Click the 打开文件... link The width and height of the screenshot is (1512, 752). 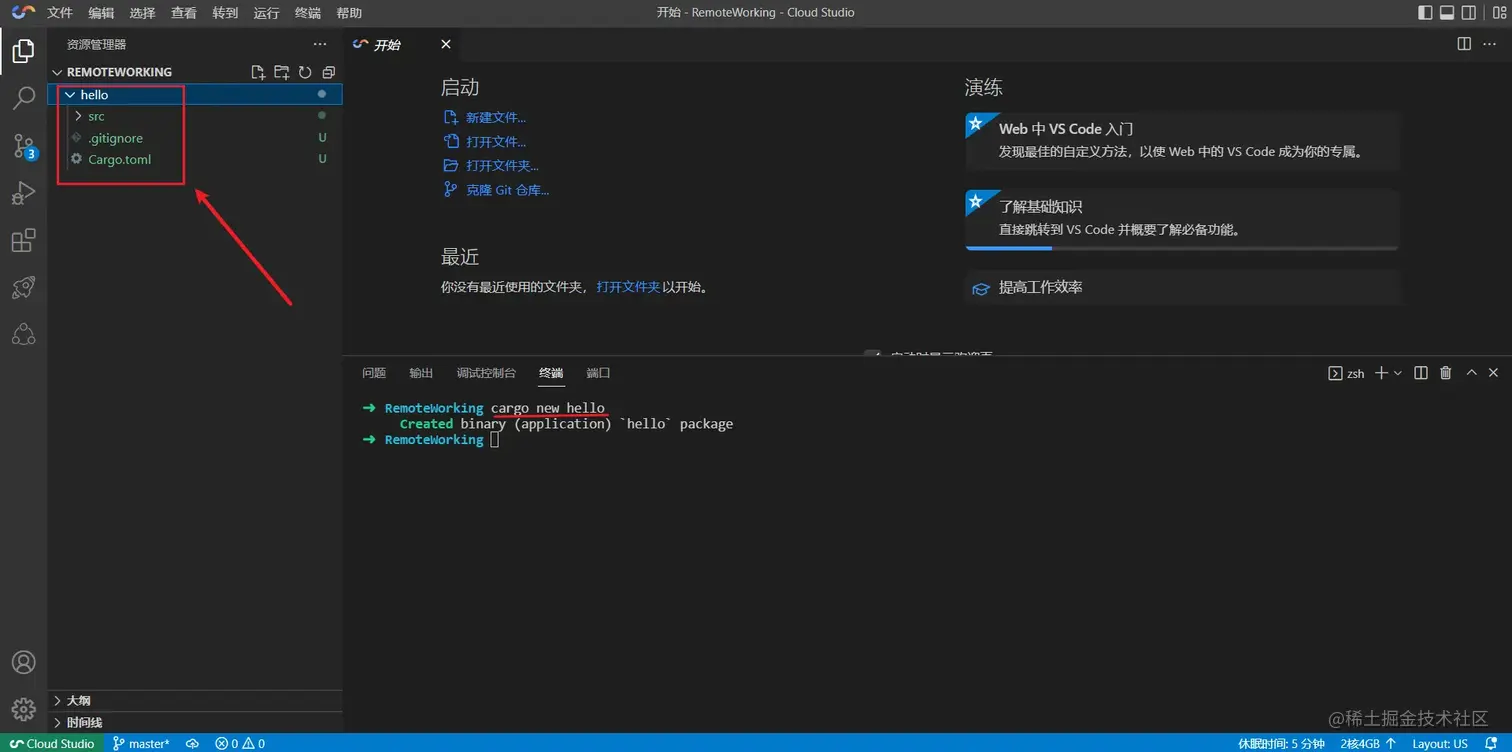coord(495,142)
